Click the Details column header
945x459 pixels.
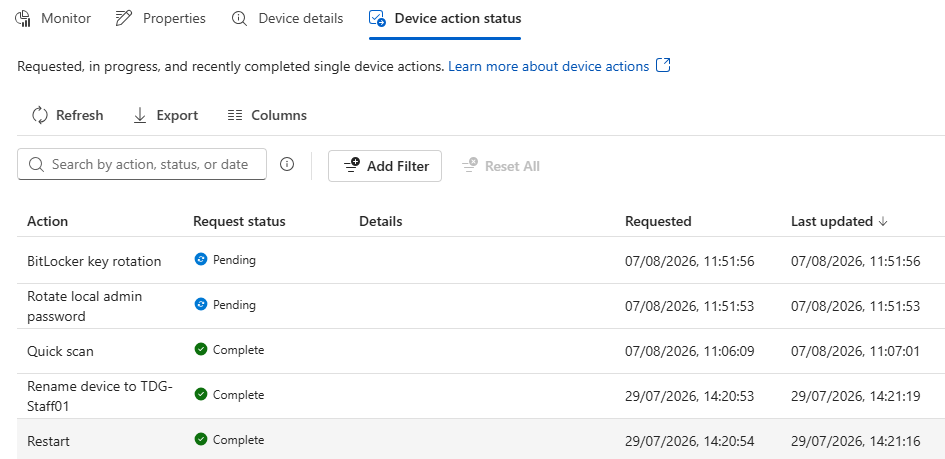pyautogui.click(x=380, y=221)
